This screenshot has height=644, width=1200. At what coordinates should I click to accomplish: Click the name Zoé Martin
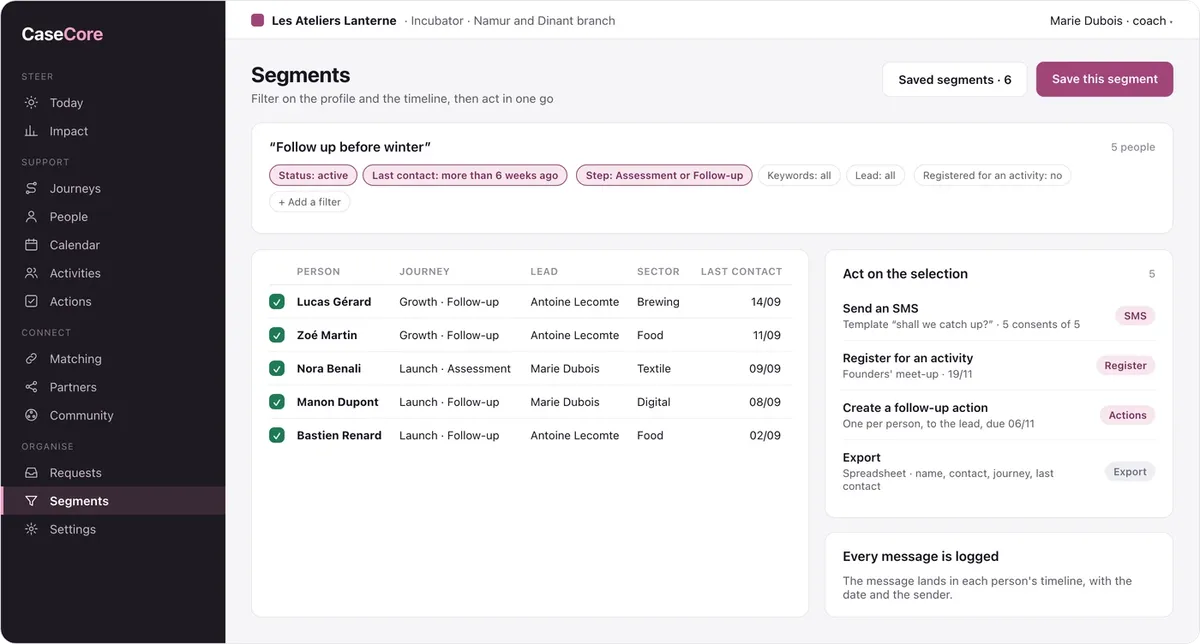point(327,335)
